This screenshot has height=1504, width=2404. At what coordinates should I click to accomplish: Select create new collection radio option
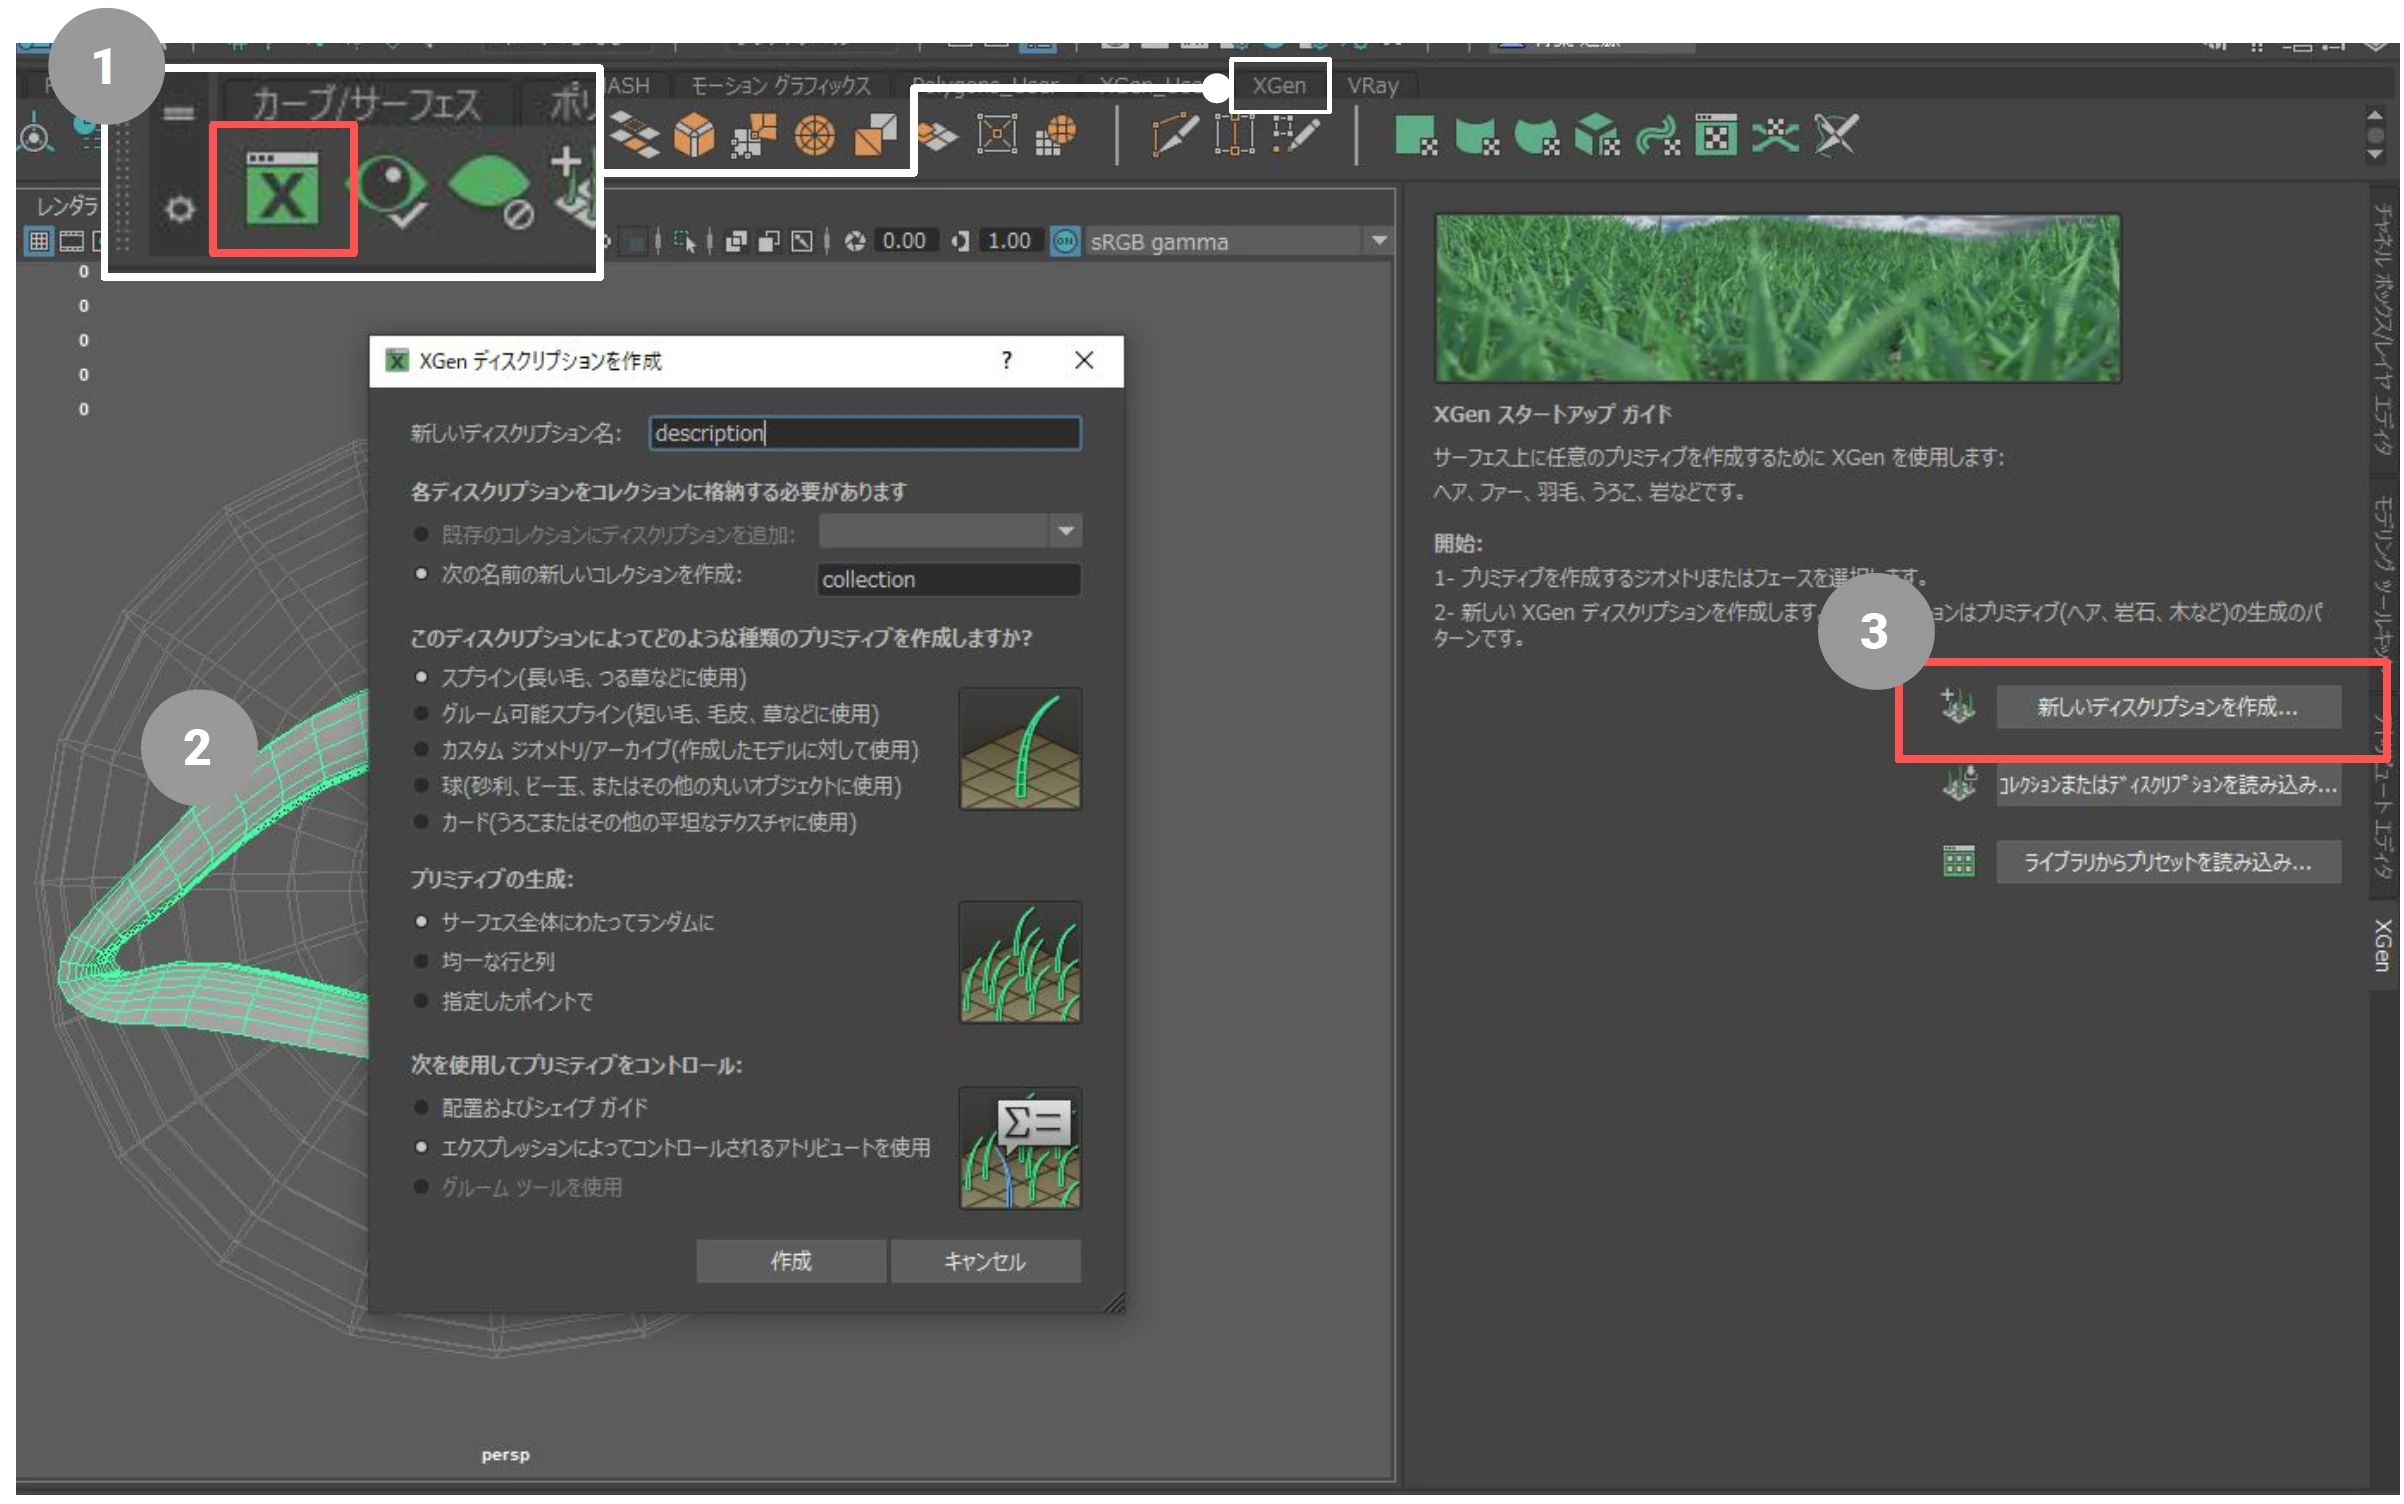421,574
